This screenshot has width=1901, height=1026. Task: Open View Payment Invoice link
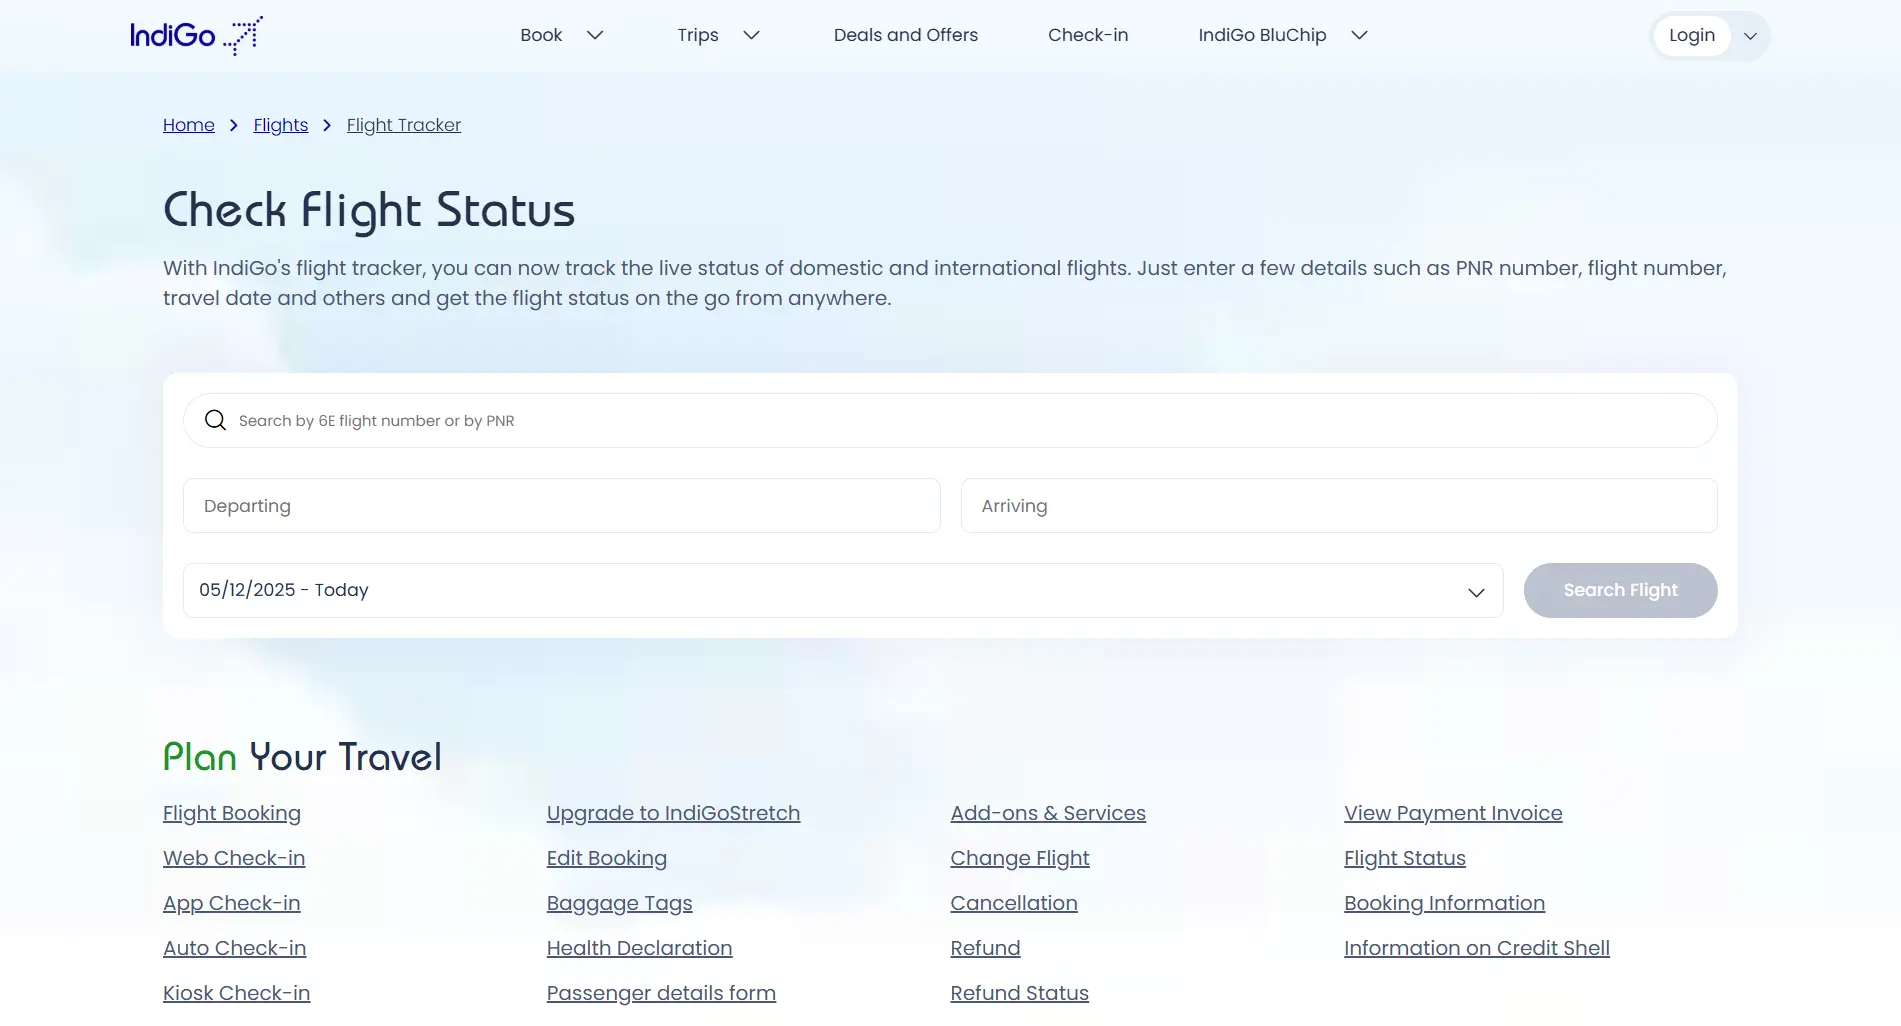click(x=1452, y=813)
